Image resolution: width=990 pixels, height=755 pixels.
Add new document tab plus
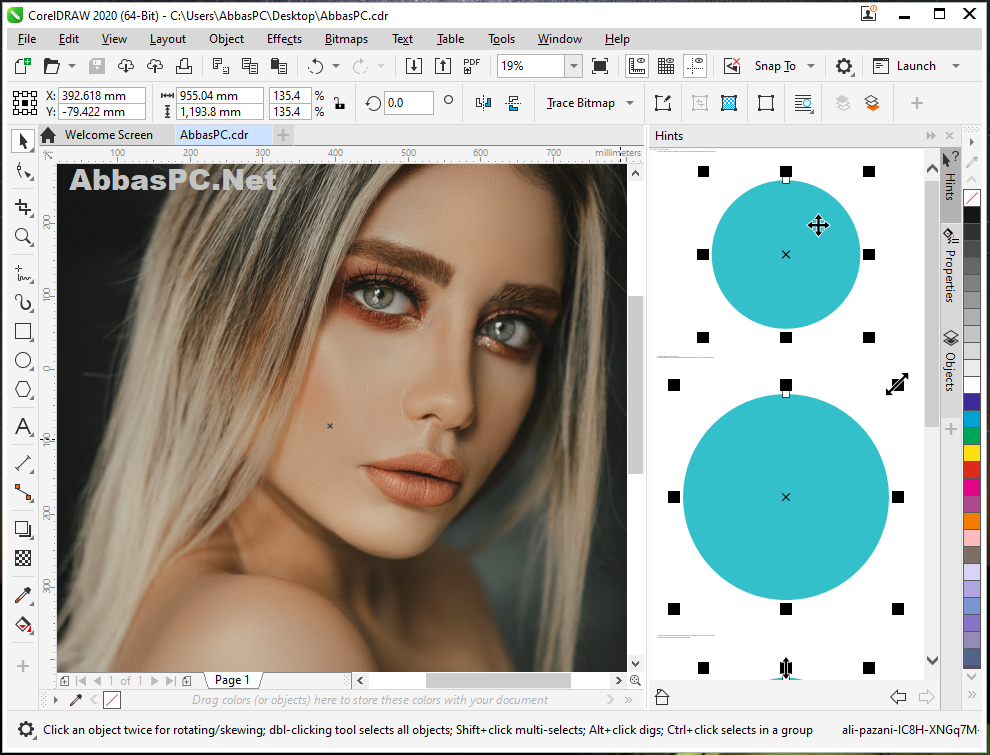pyautogui.click(x=283, y=135)
